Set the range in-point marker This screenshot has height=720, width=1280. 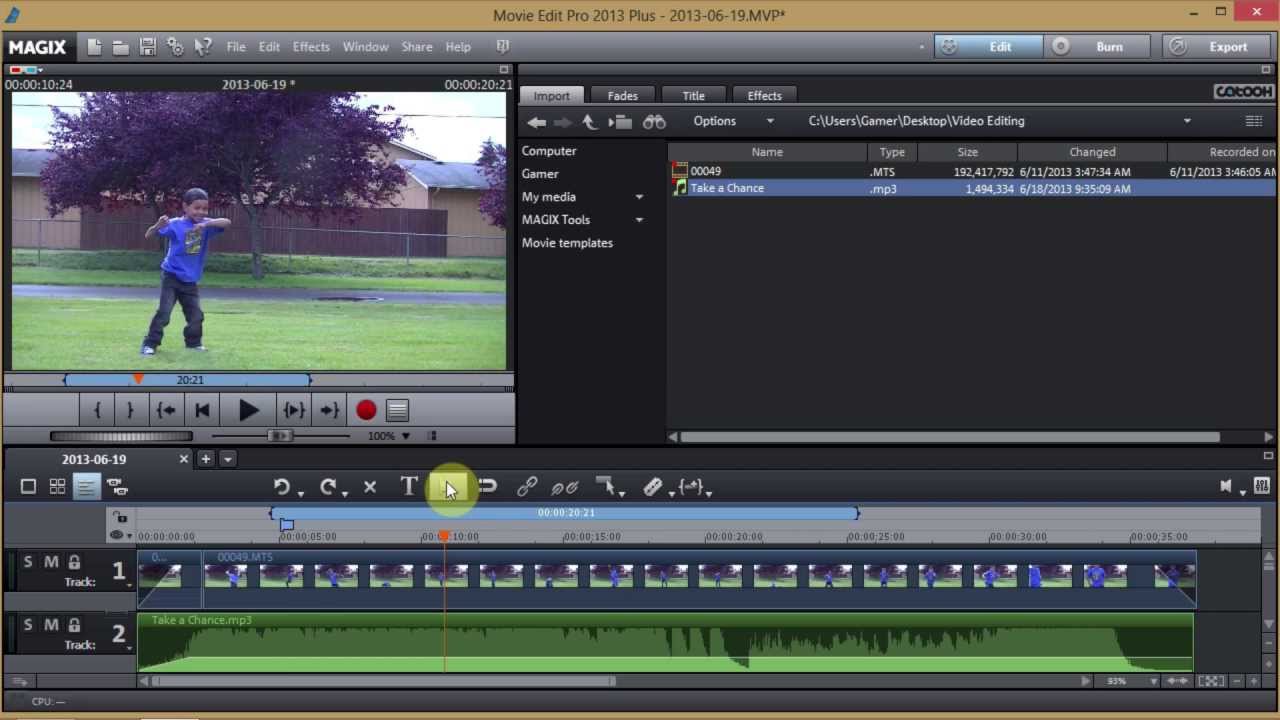pos(97,410)
